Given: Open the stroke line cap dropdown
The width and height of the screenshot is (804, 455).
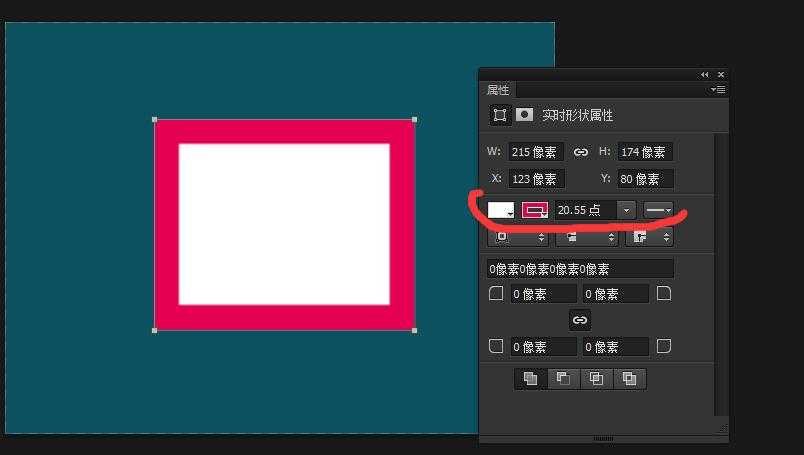Looking at the screenshot, I should pyautogui.click(x=587, y=237).
